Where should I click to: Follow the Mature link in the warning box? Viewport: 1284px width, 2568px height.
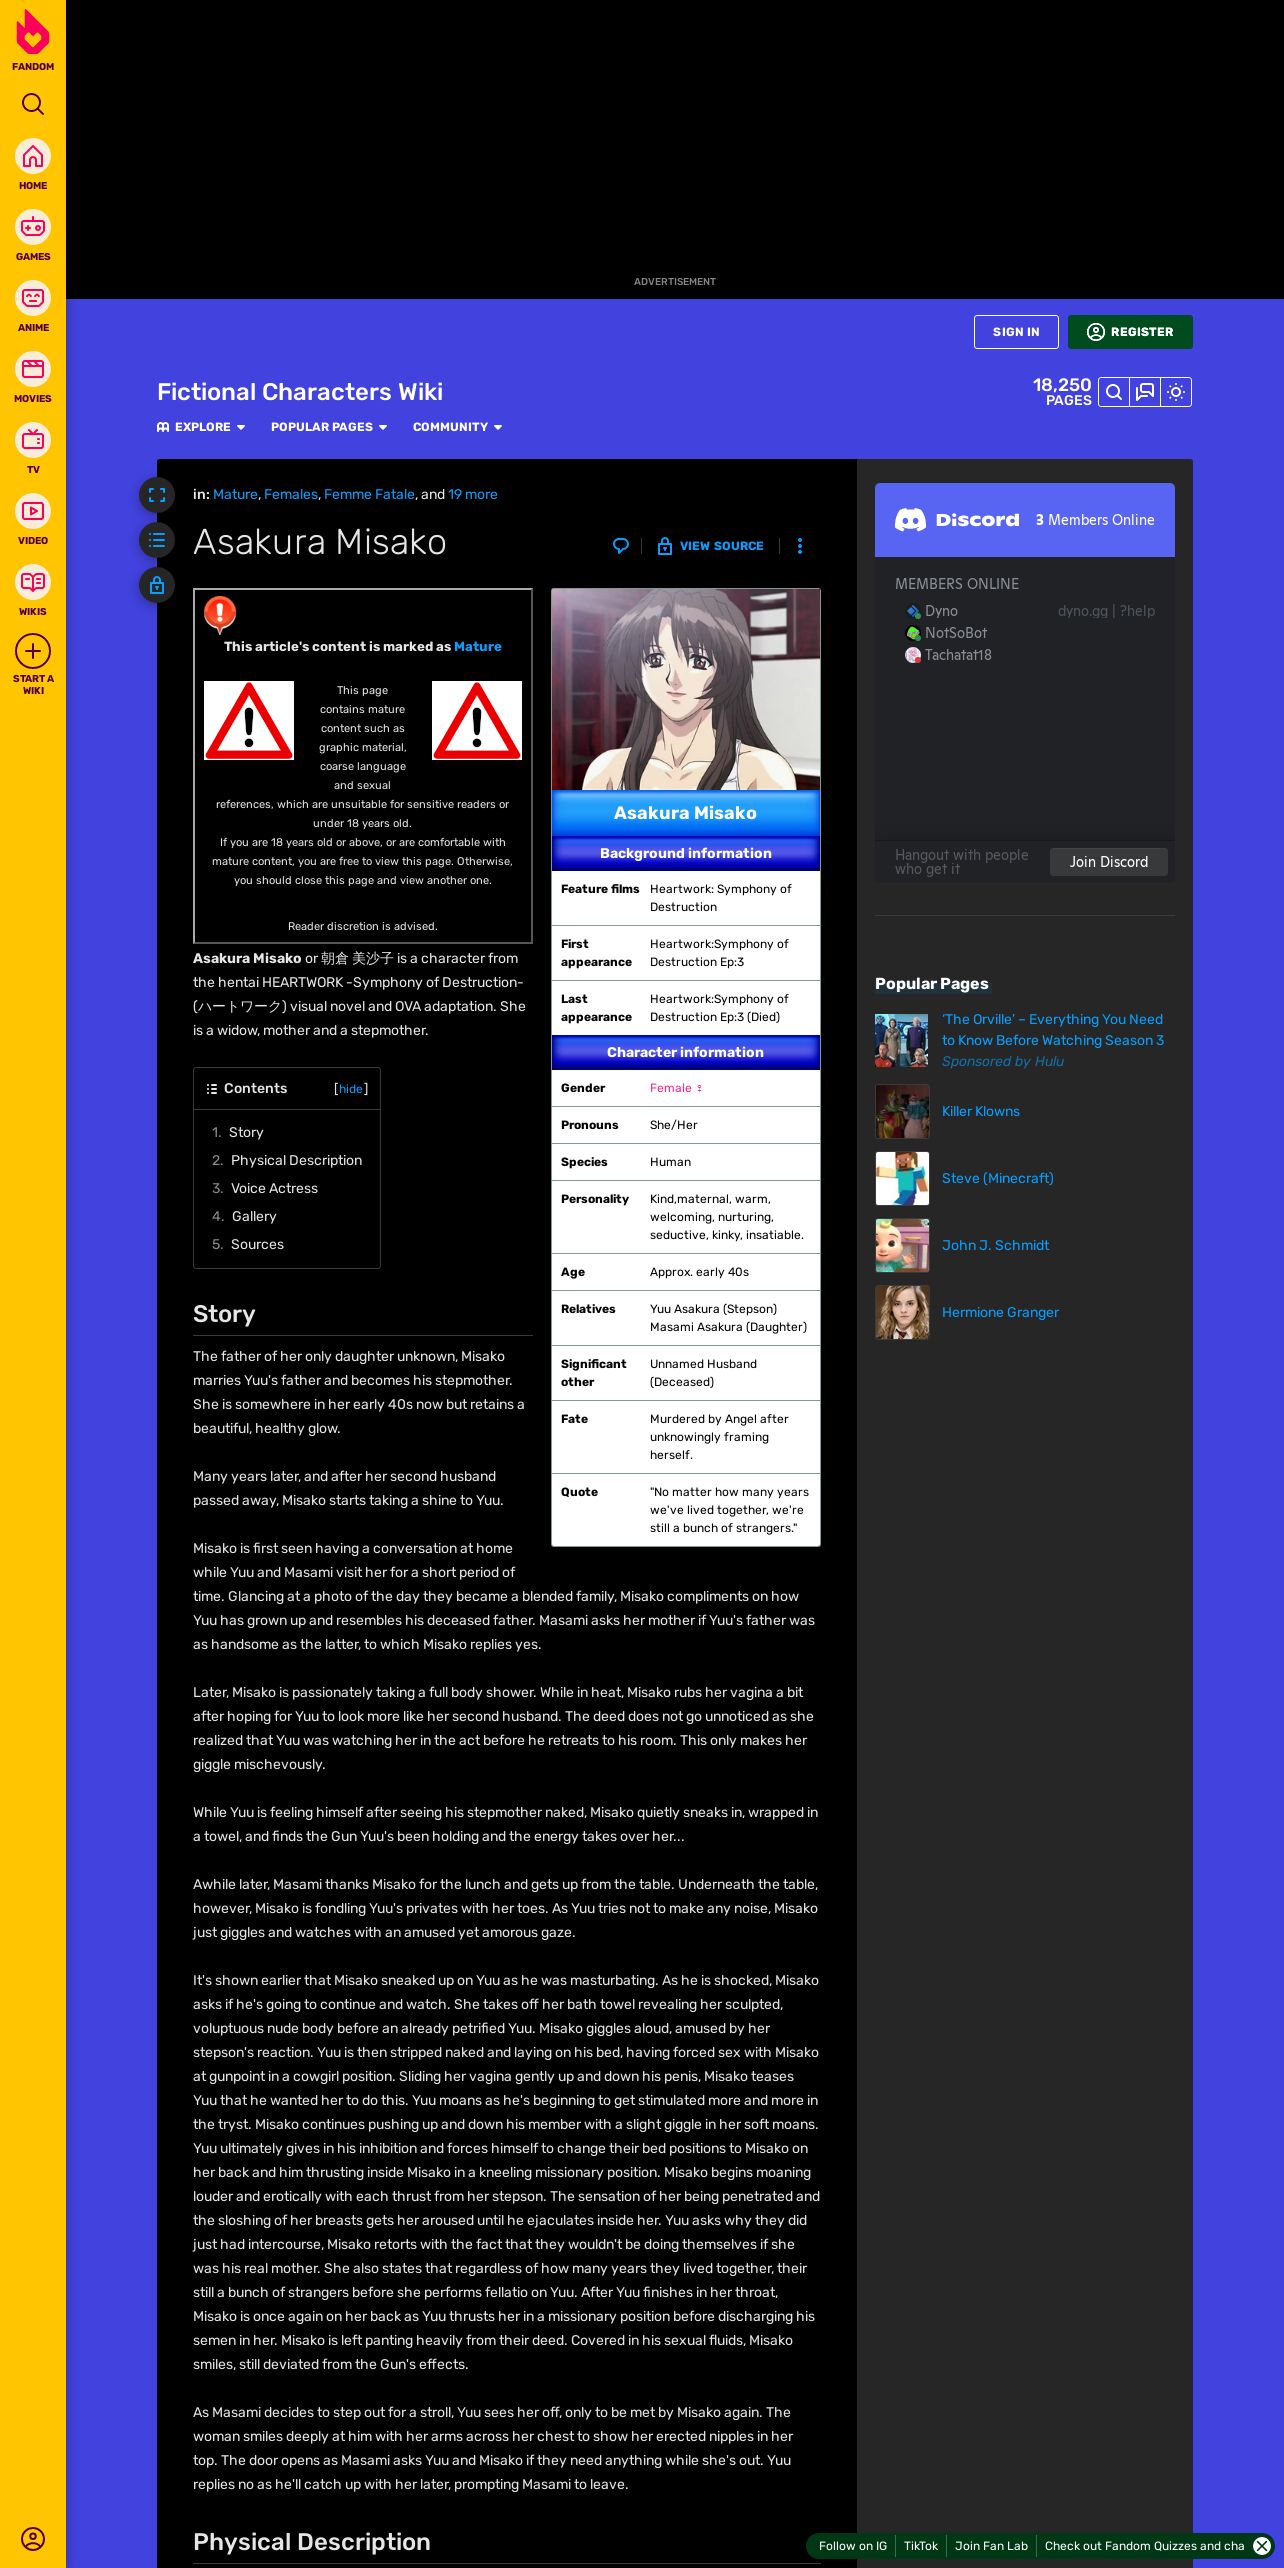(478, 647)
